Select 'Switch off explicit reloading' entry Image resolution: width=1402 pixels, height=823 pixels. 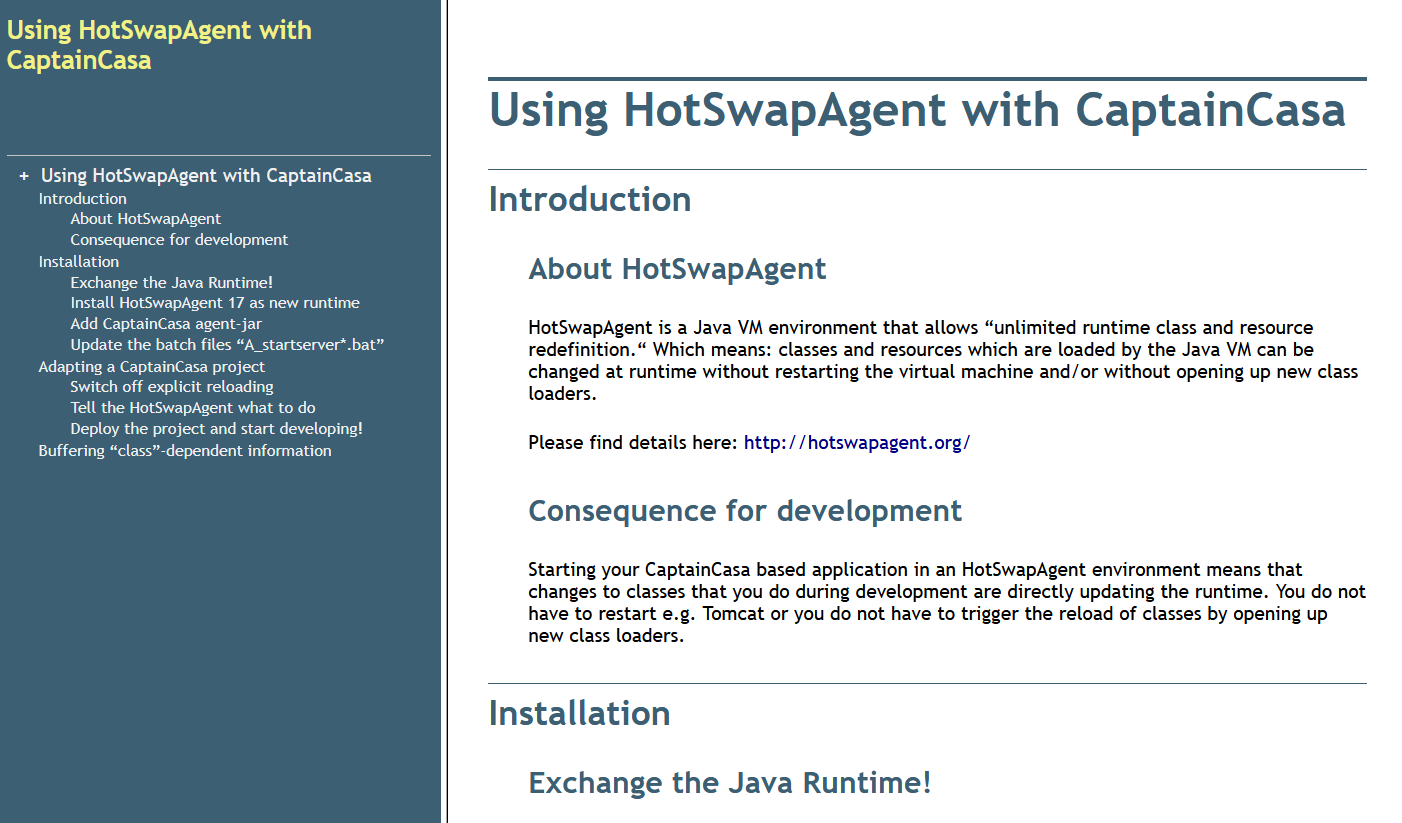pos(172,387)
